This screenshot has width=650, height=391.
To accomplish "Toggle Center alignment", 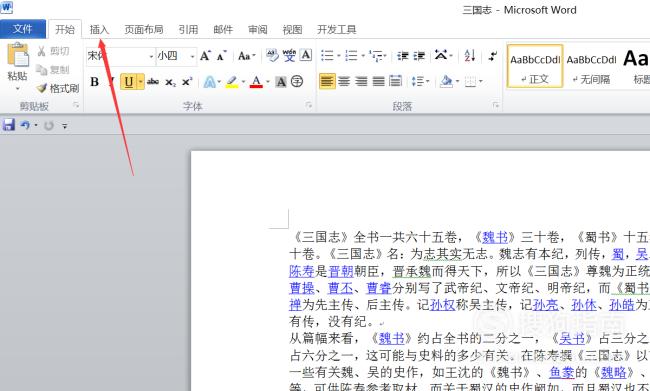I will pyautogui.click(x=344, y=82).
